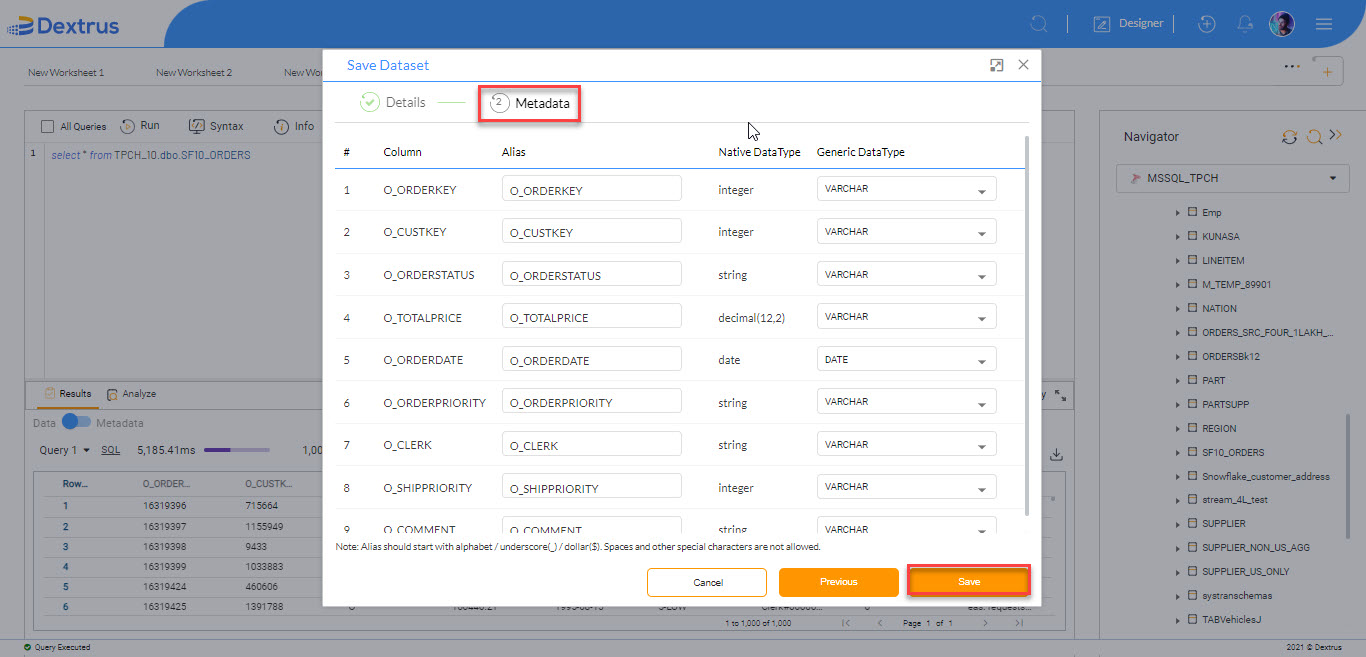Click the SF10_ORDERS table icon in Navigator
This screenshot has width=1366, height=657.
(1192, 452)
